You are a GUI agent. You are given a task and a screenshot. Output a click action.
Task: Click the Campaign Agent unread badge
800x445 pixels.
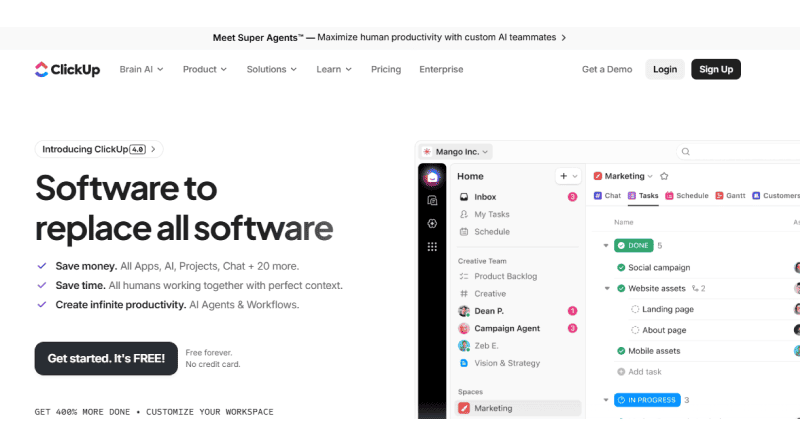572,328
